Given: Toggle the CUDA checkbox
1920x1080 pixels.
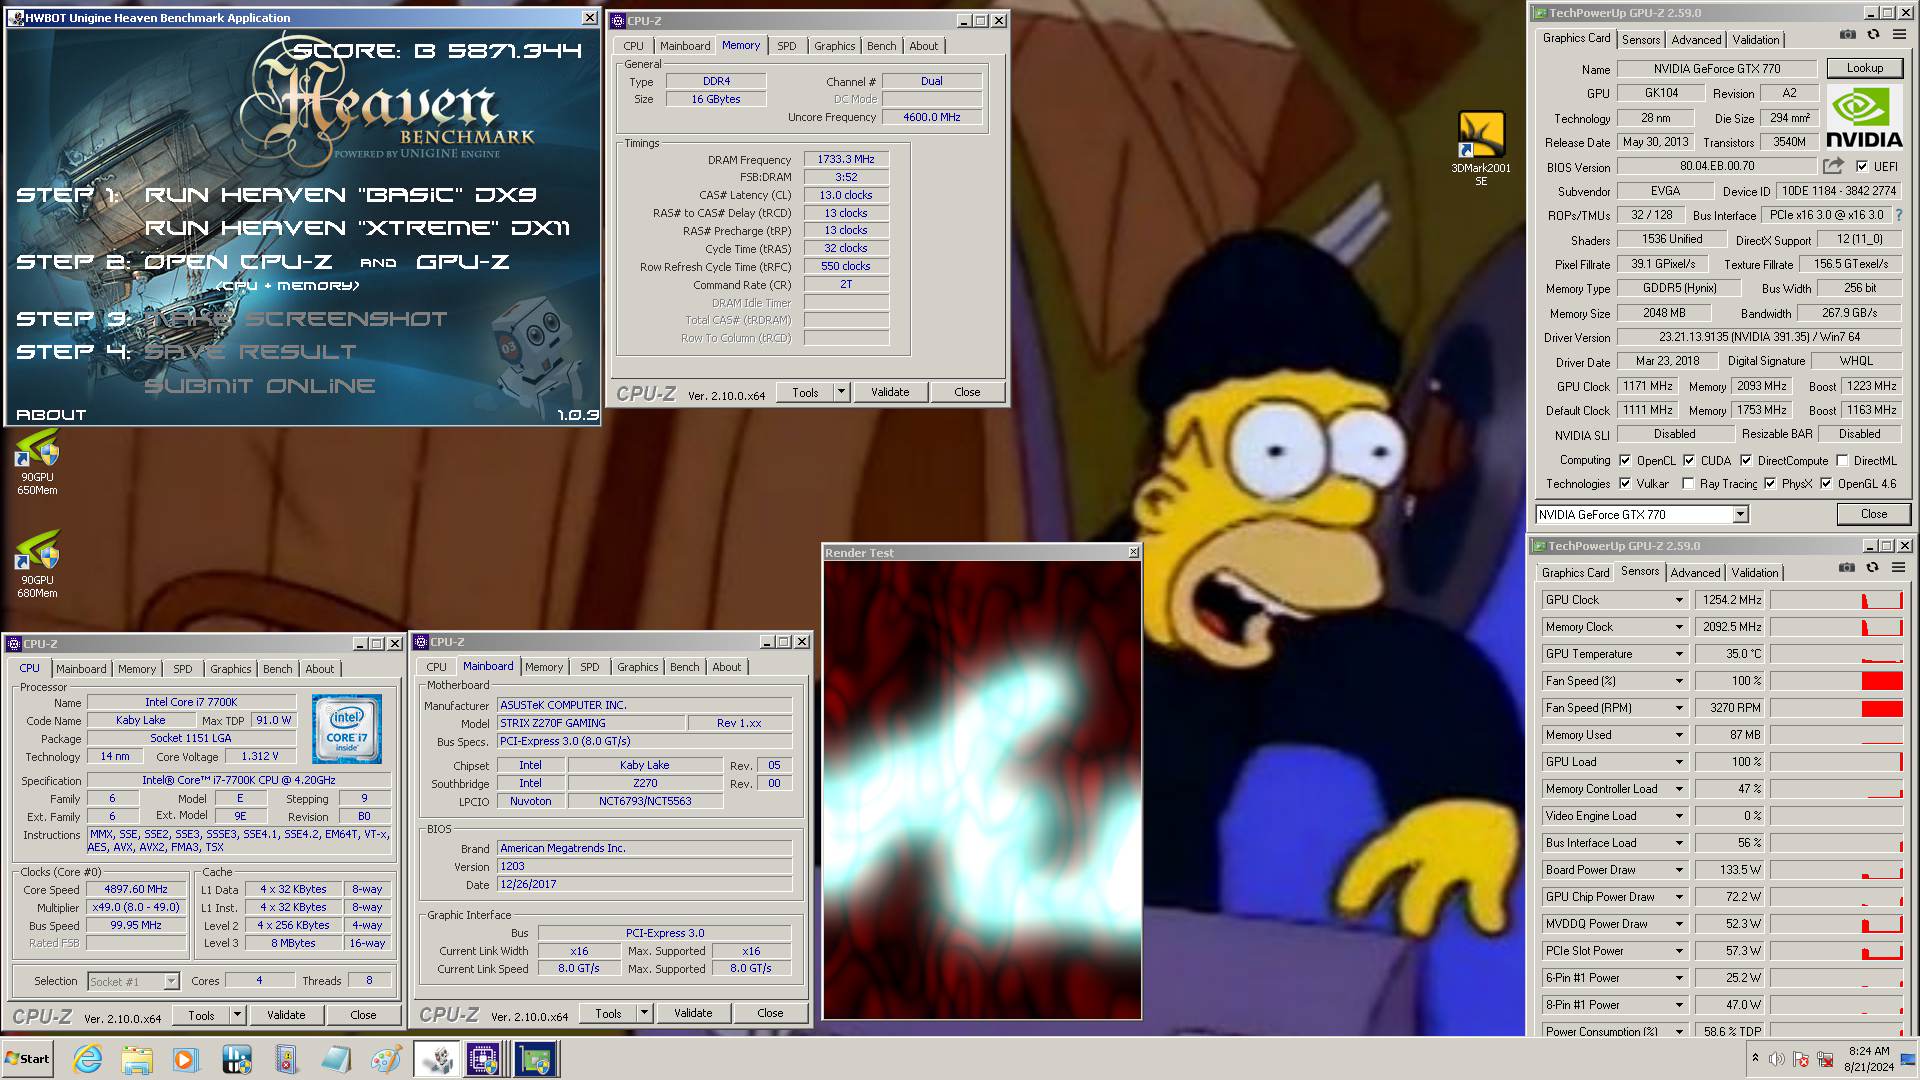Looking at the screenshot, I should (1689, 460).
